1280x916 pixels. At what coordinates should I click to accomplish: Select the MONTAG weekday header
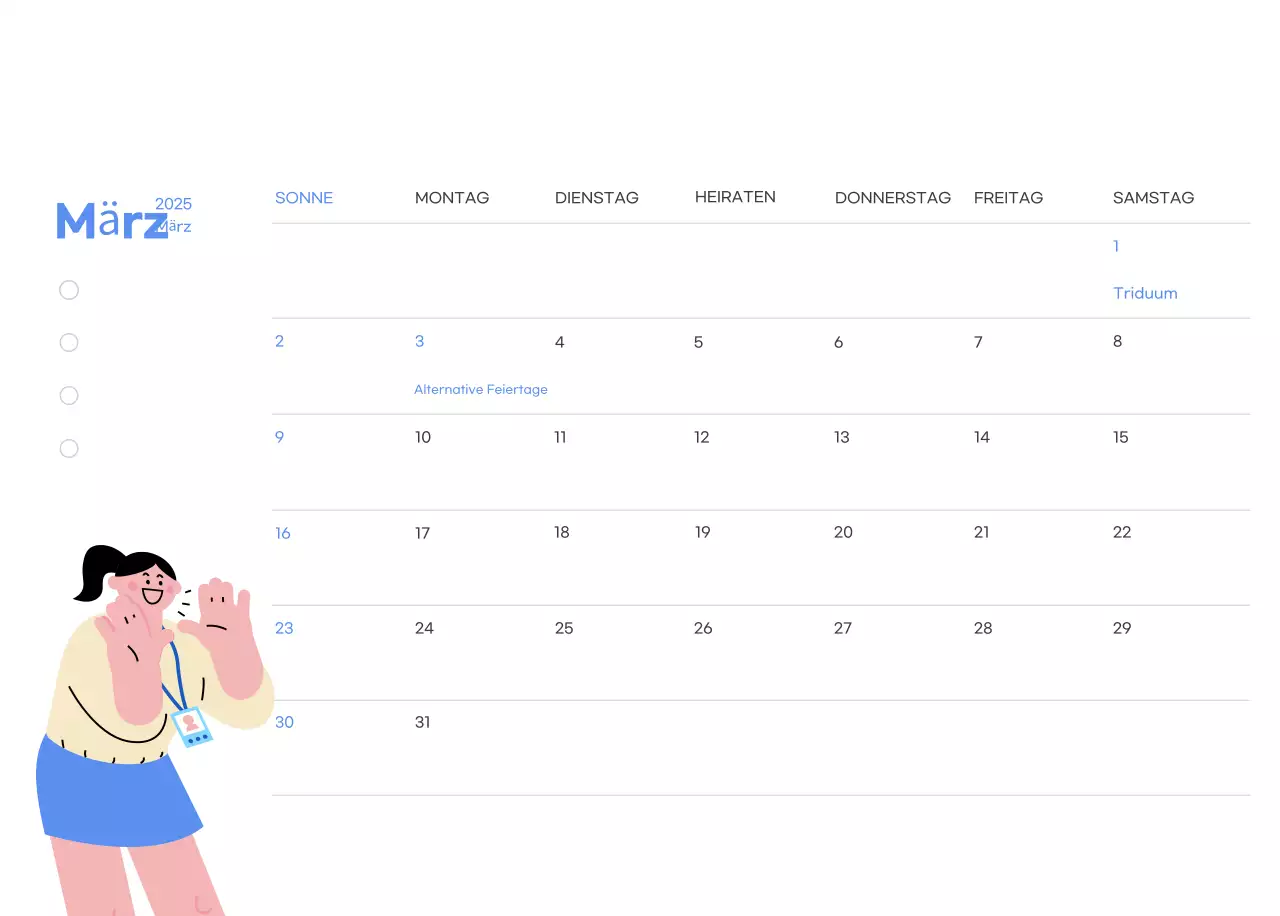451,197
